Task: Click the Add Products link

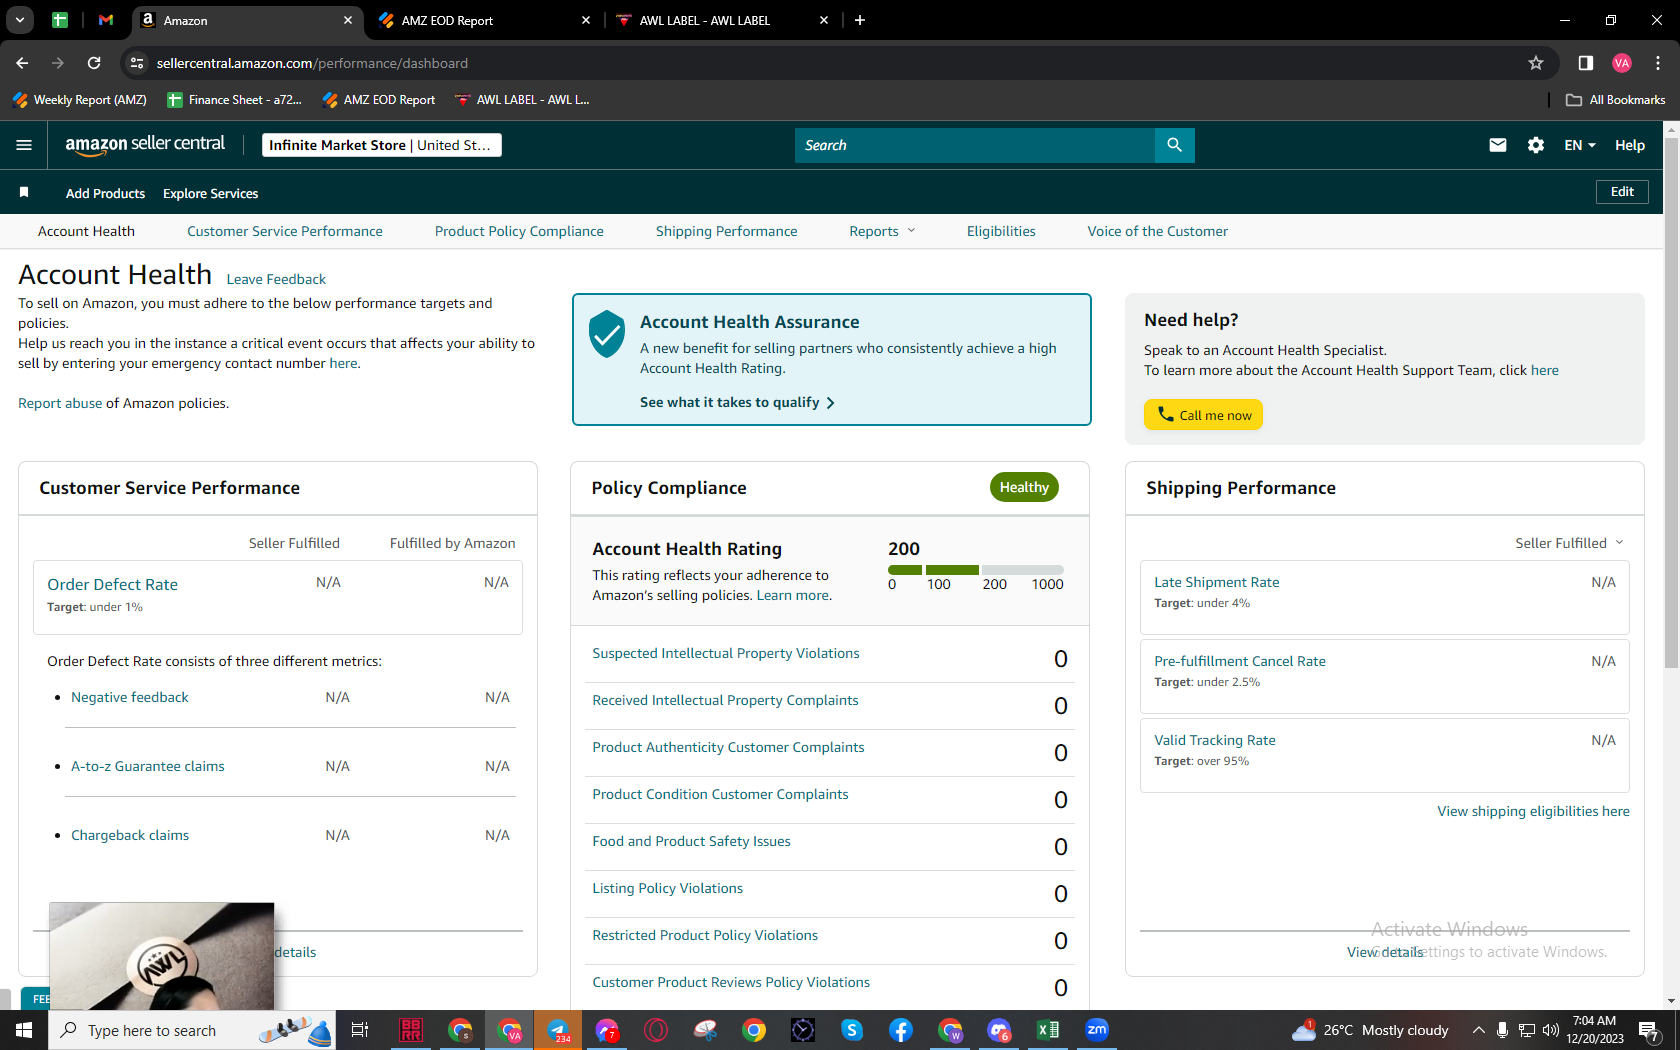Action: click(105, 193)
